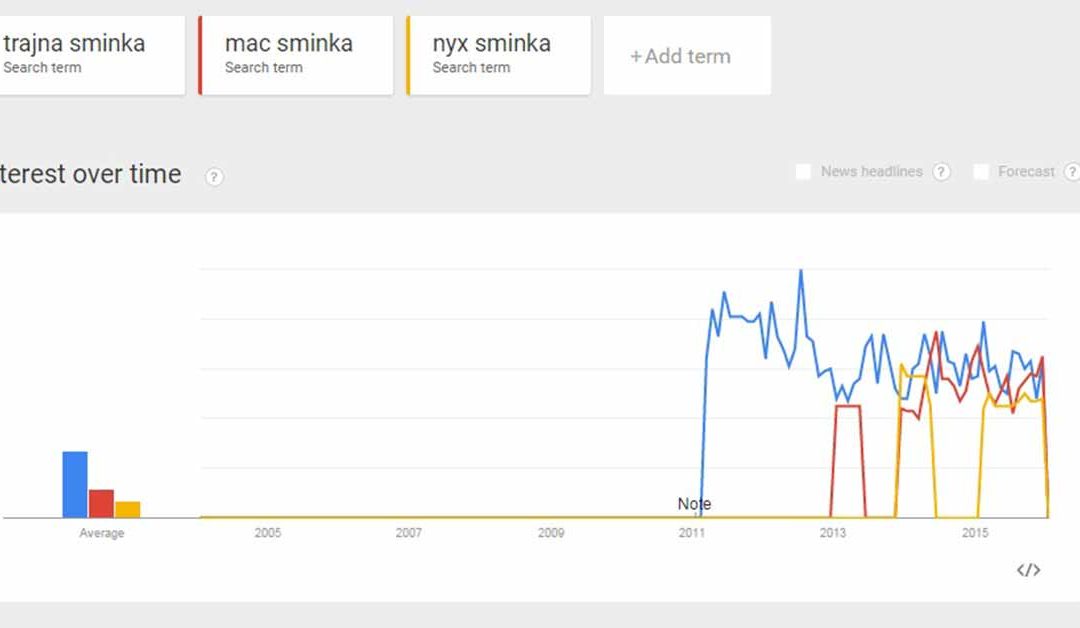Select the trajna sminka search term box
The height and width of the screenshot is (628, 1080).
88,55
